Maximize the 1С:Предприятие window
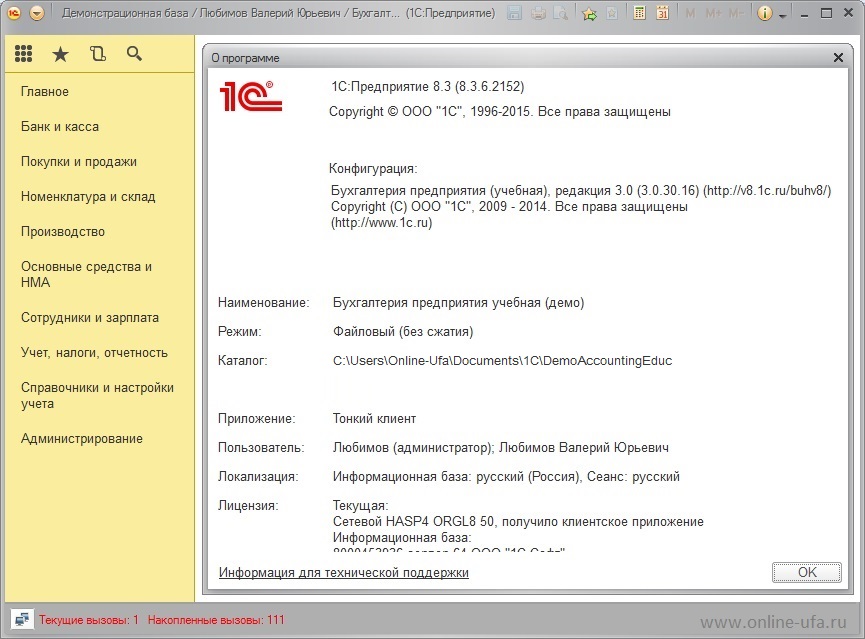The width and height of the screenshot is (865, 639). coord(826,13)
